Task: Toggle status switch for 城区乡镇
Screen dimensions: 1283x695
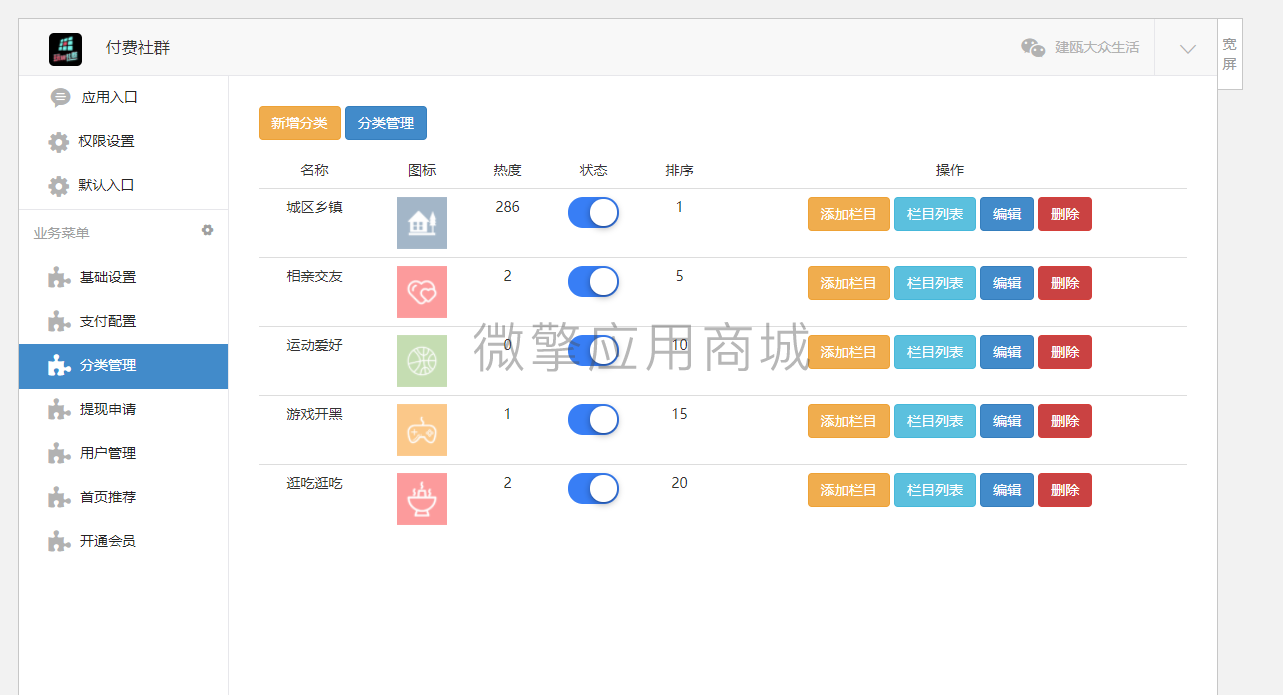Action: tap(593, 213)
